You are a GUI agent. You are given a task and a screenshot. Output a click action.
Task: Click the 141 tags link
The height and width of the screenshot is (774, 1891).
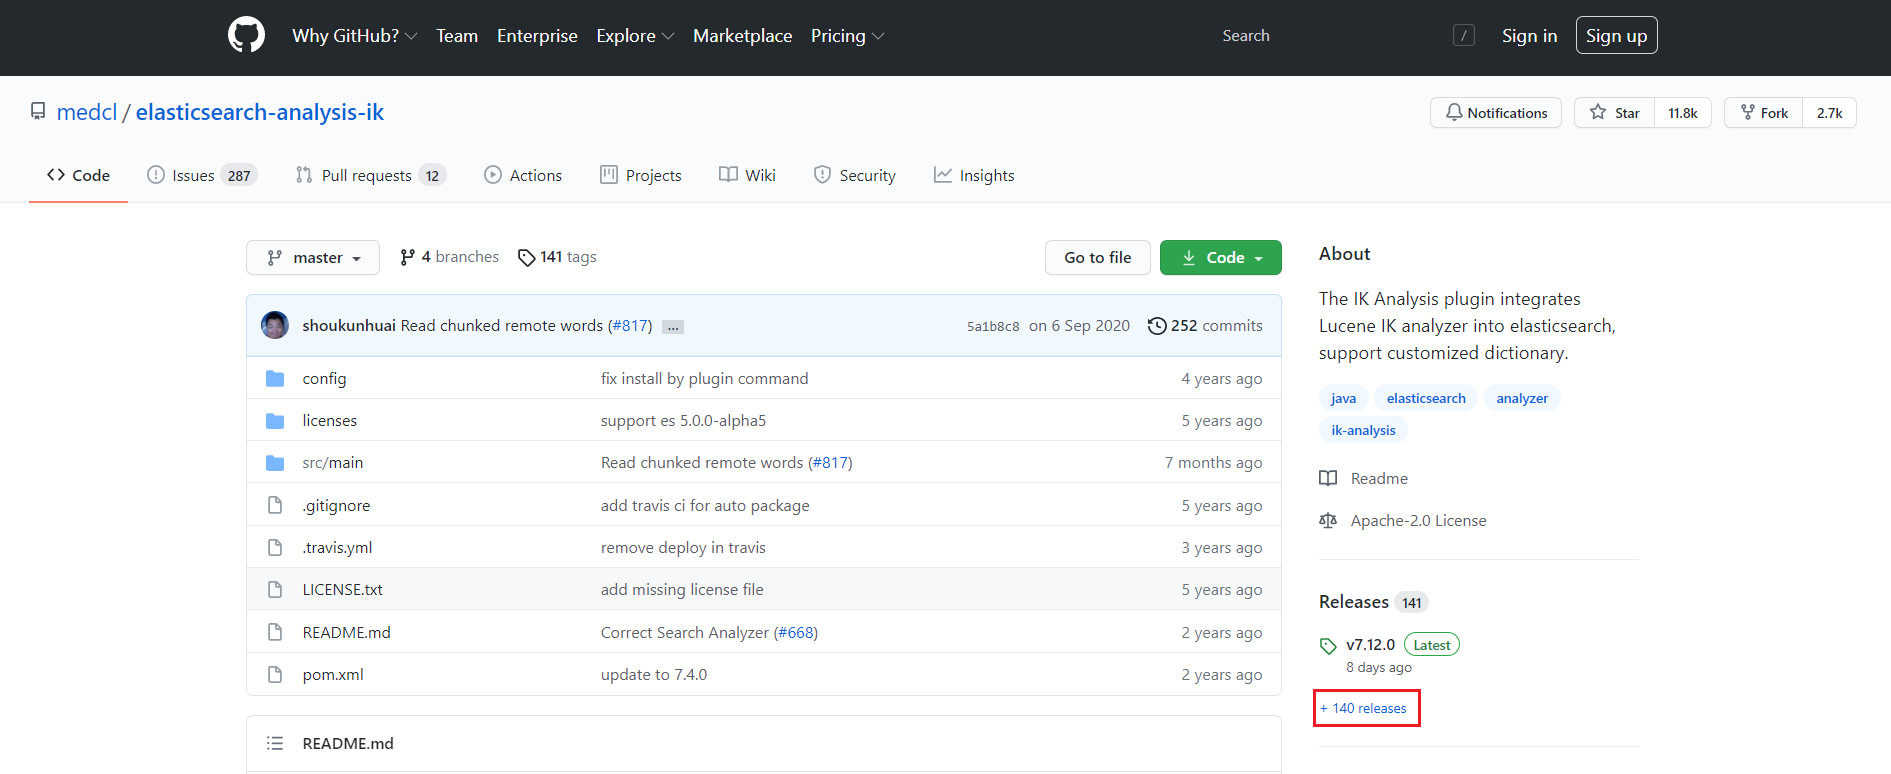click(x=557, y=257)
